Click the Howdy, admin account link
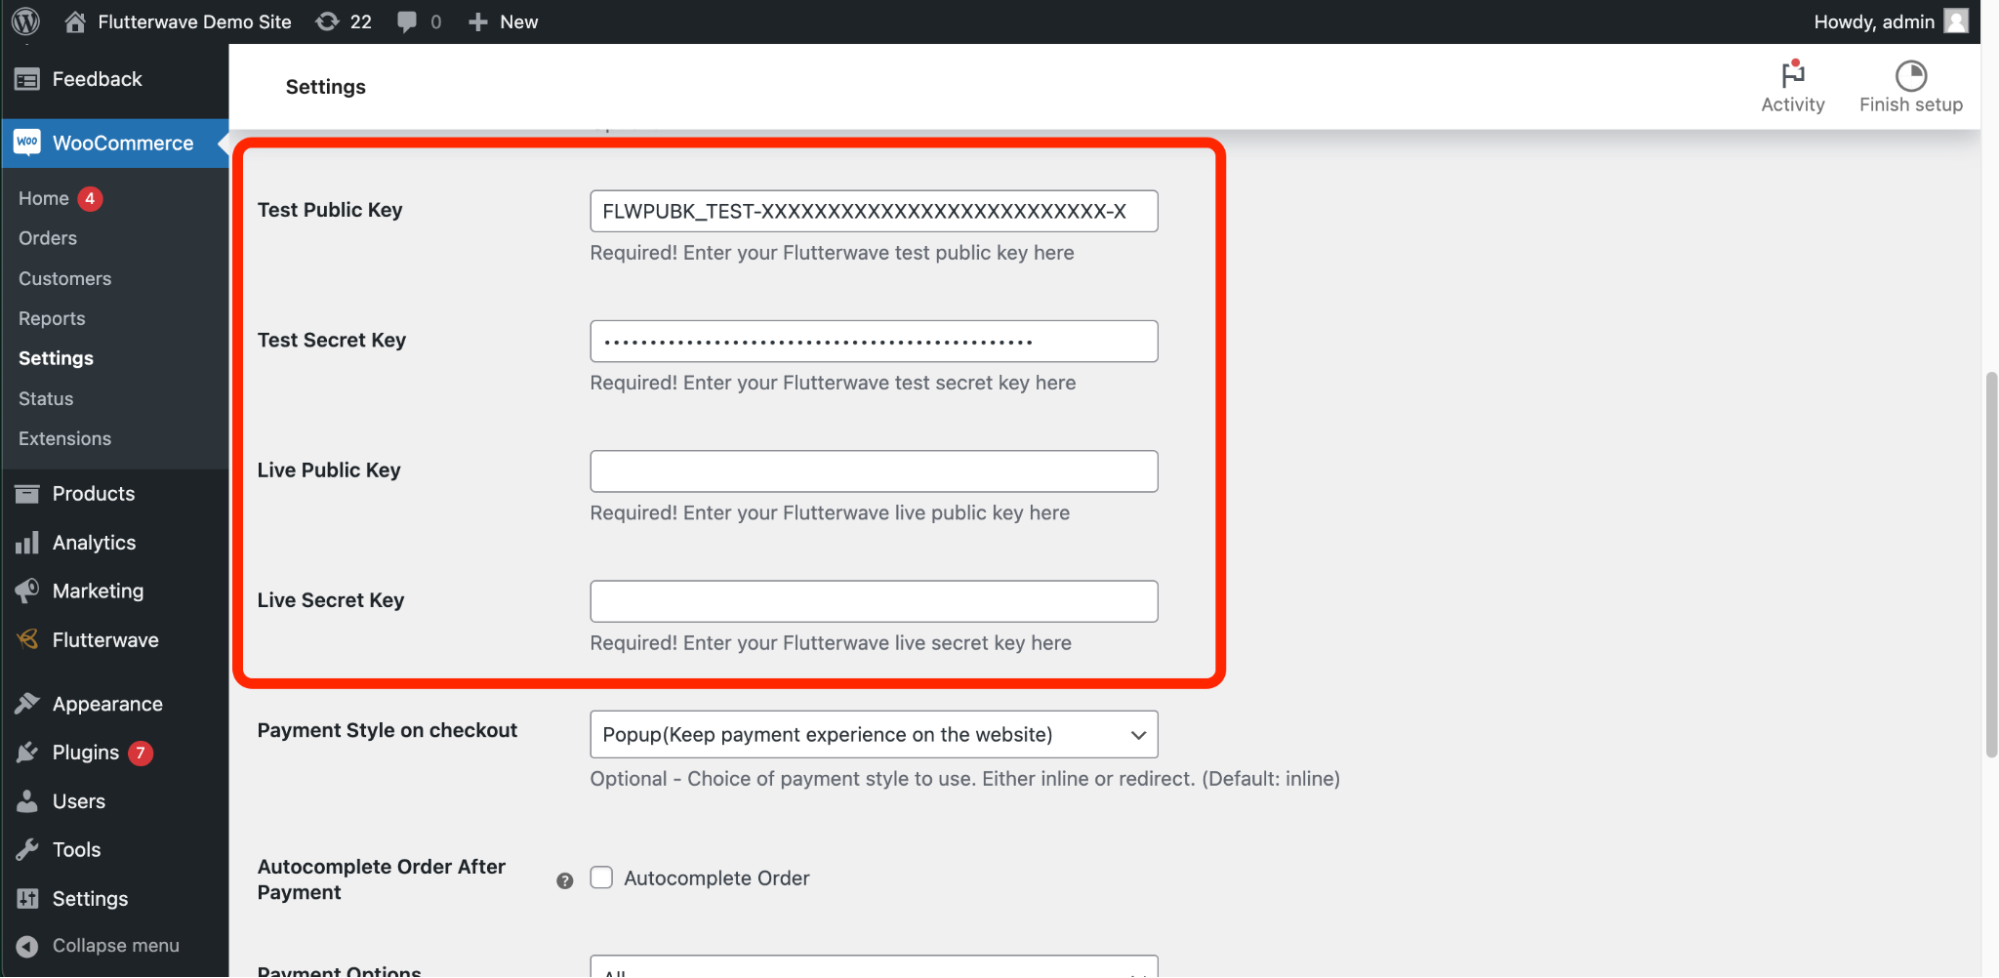The image size is (1999, 978). (x=1873, y=21)
